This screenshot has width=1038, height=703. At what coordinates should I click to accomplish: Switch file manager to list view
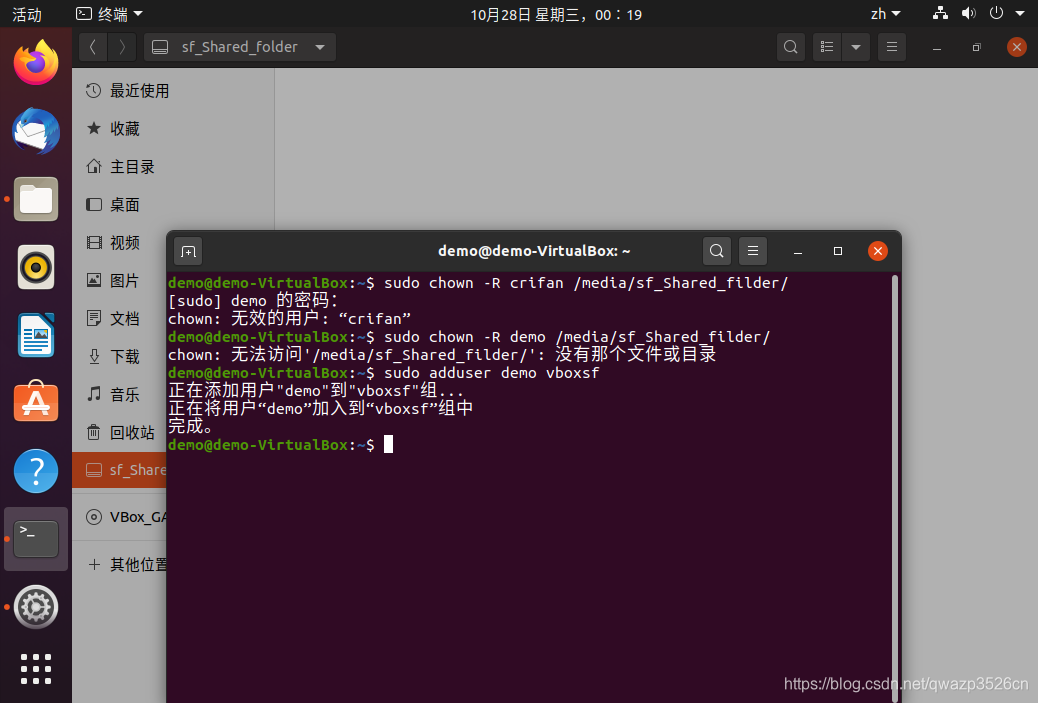[827, 47]
